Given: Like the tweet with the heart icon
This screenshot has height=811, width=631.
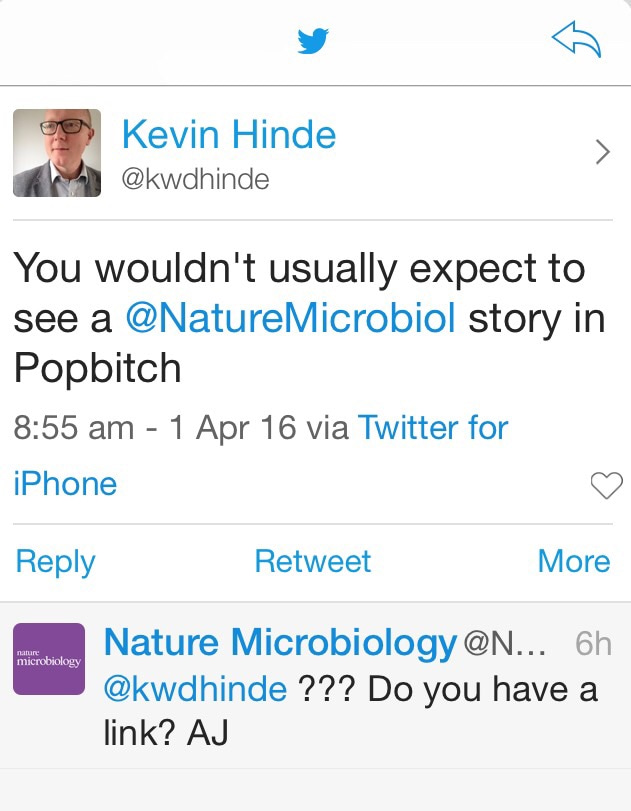Looking at the screenshot, I should (x=606, y=486).
